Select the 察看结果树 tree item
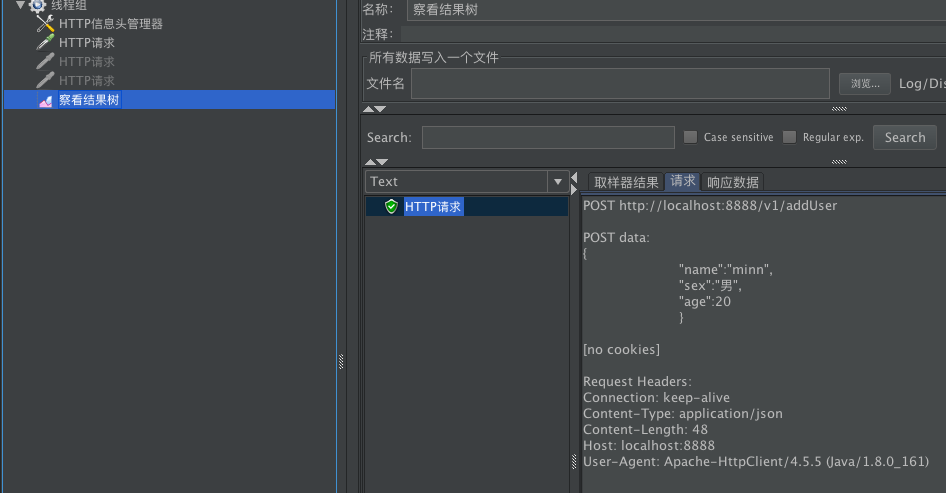Image resolution: width=946 pixels, height=493 pixels. tap(89, 100)
